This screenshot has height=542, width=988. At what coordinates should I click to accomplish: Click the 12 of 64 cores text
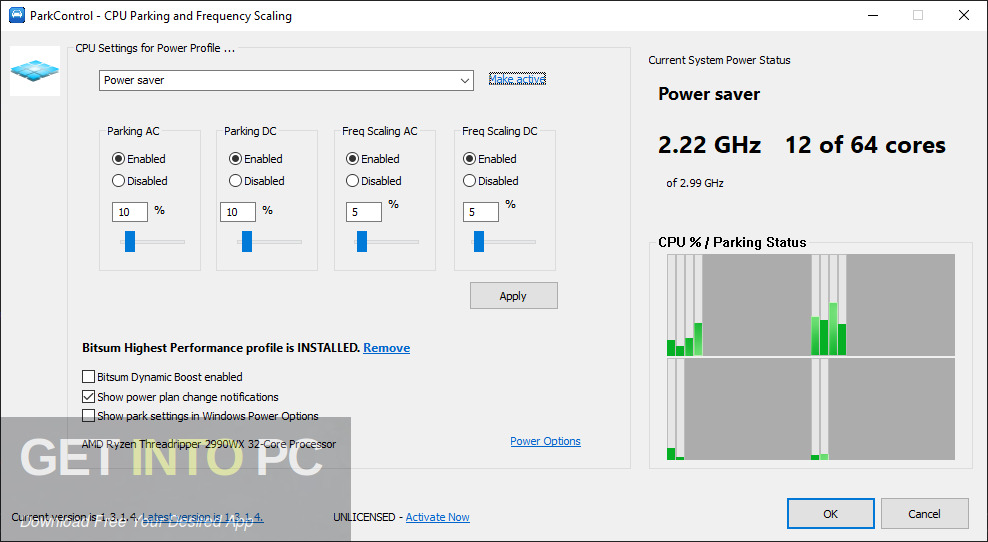click(865, 145)
